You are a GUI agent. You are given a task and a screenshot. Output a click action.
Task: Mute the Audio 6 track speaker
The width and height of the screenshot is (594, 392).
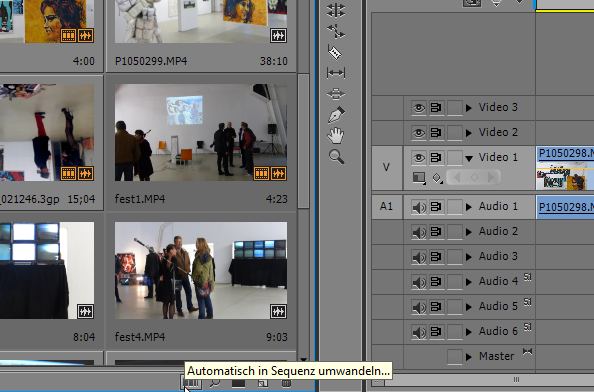[419, 332]
